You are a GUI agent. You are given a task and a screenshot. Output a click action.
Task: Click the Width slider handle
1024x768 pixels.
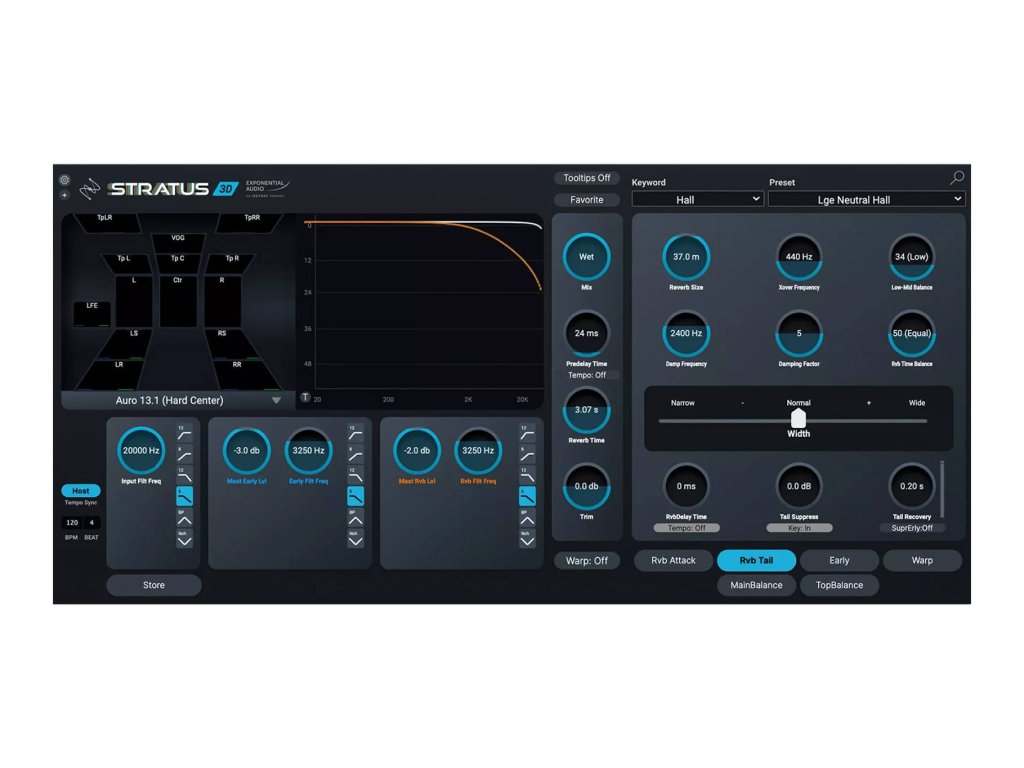coord(798,418)
